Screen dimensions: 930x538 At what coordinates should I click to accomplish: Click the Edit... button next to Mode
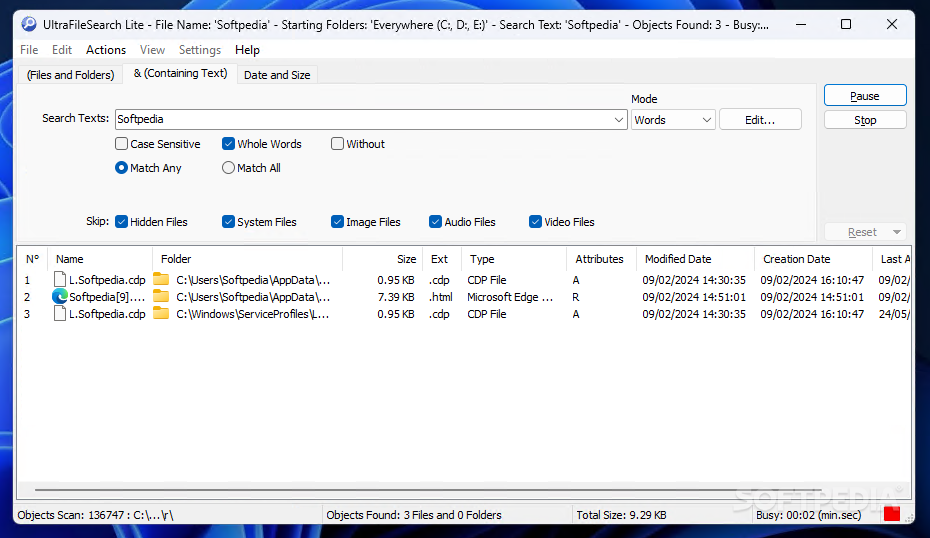[760, 120]
